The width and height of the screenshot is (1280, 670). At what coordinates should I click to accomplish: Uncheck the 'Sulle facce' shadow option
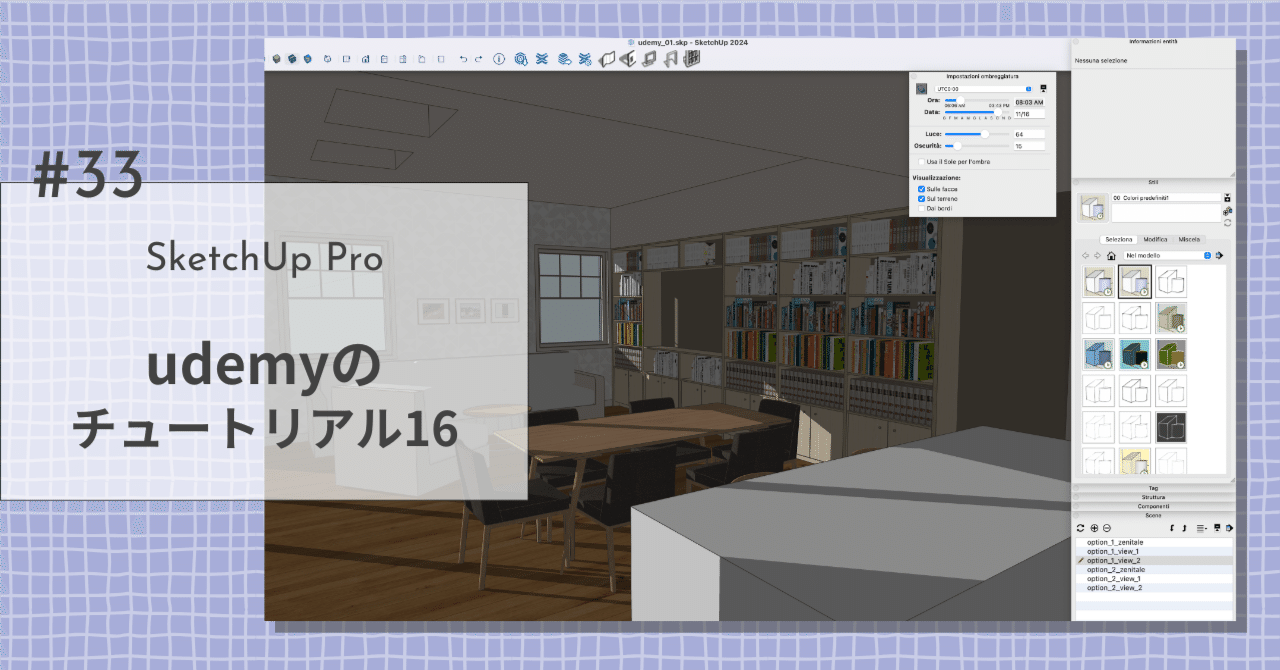tap(921, 189)
